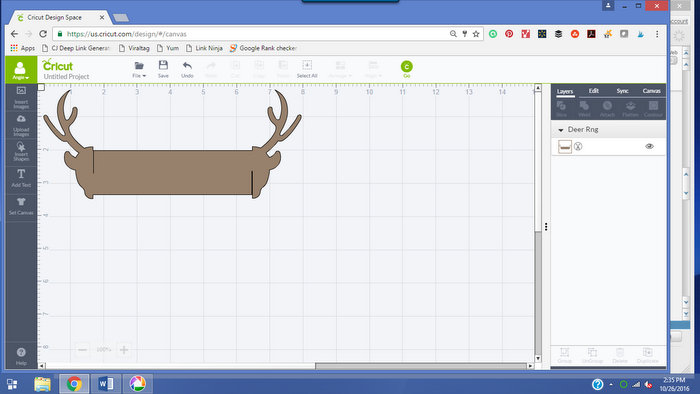Click the Attach tool in the Layers panel
Image resolution: width=700 pixels, height=394 pixels.
[607, 109]
